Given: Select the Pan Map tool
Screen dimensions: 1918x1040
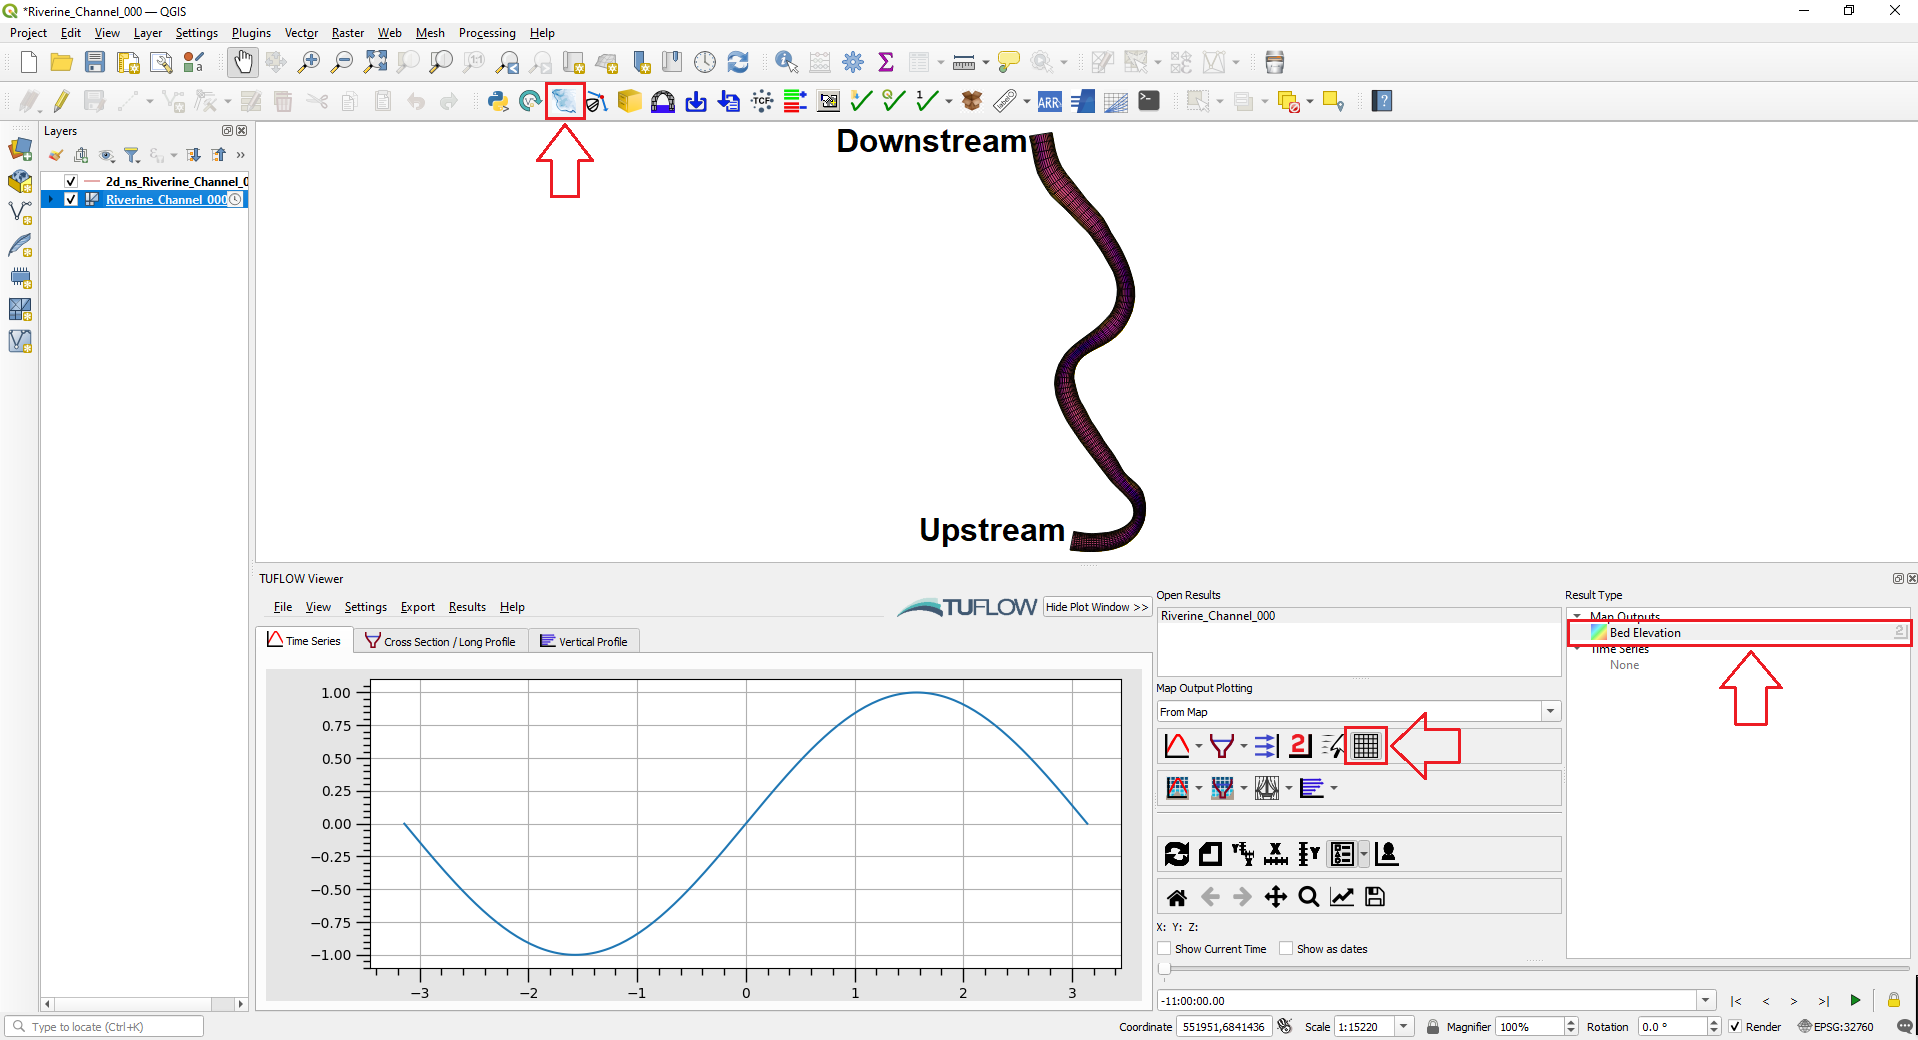Looking at the screenshot, I should coord(243,62).
